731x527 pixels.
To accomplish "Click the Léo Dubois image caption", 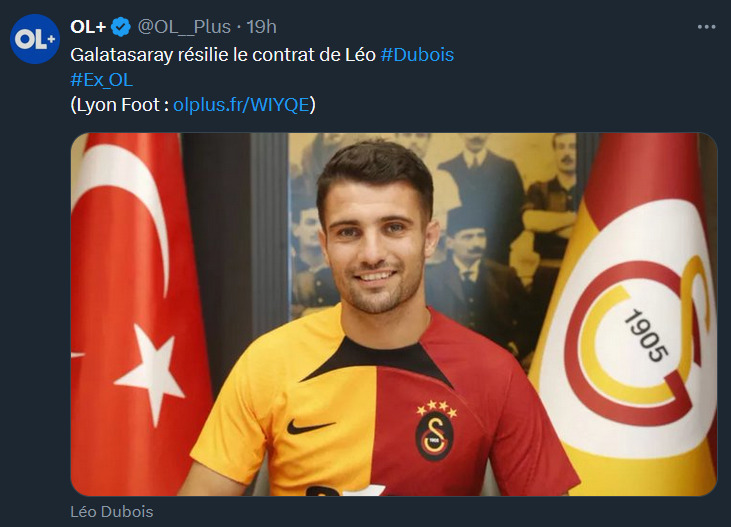I will [112, 512].
